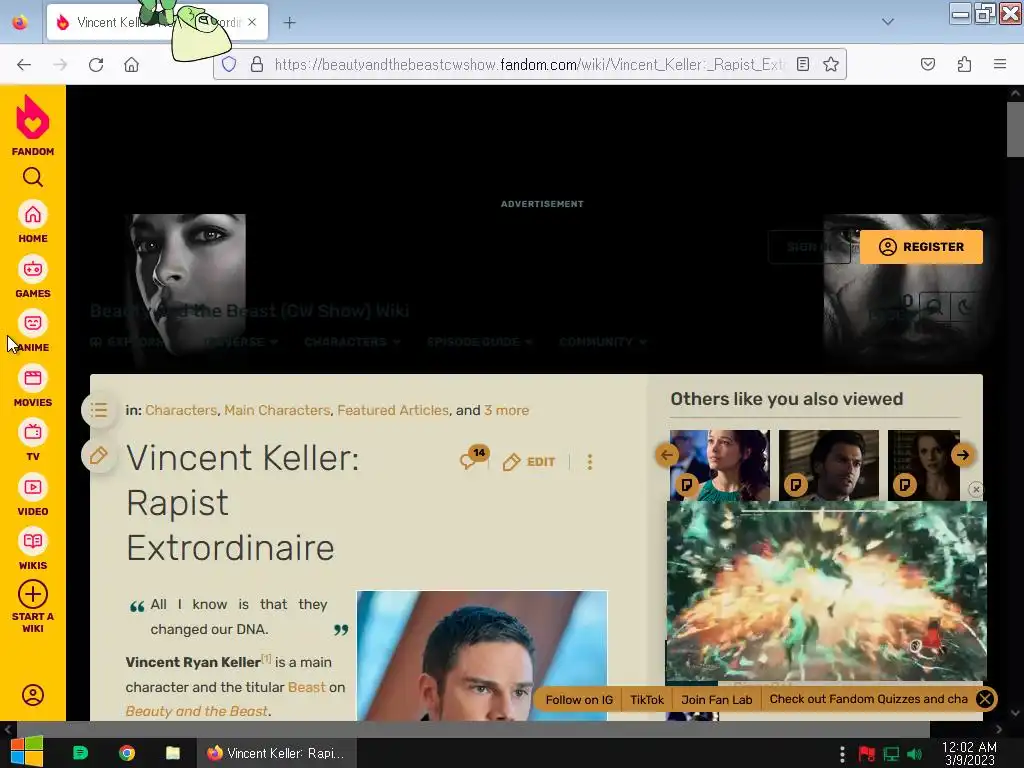Open the Main Characters category link
This screenshot has width=1024, height=768.
pos(277,410)
